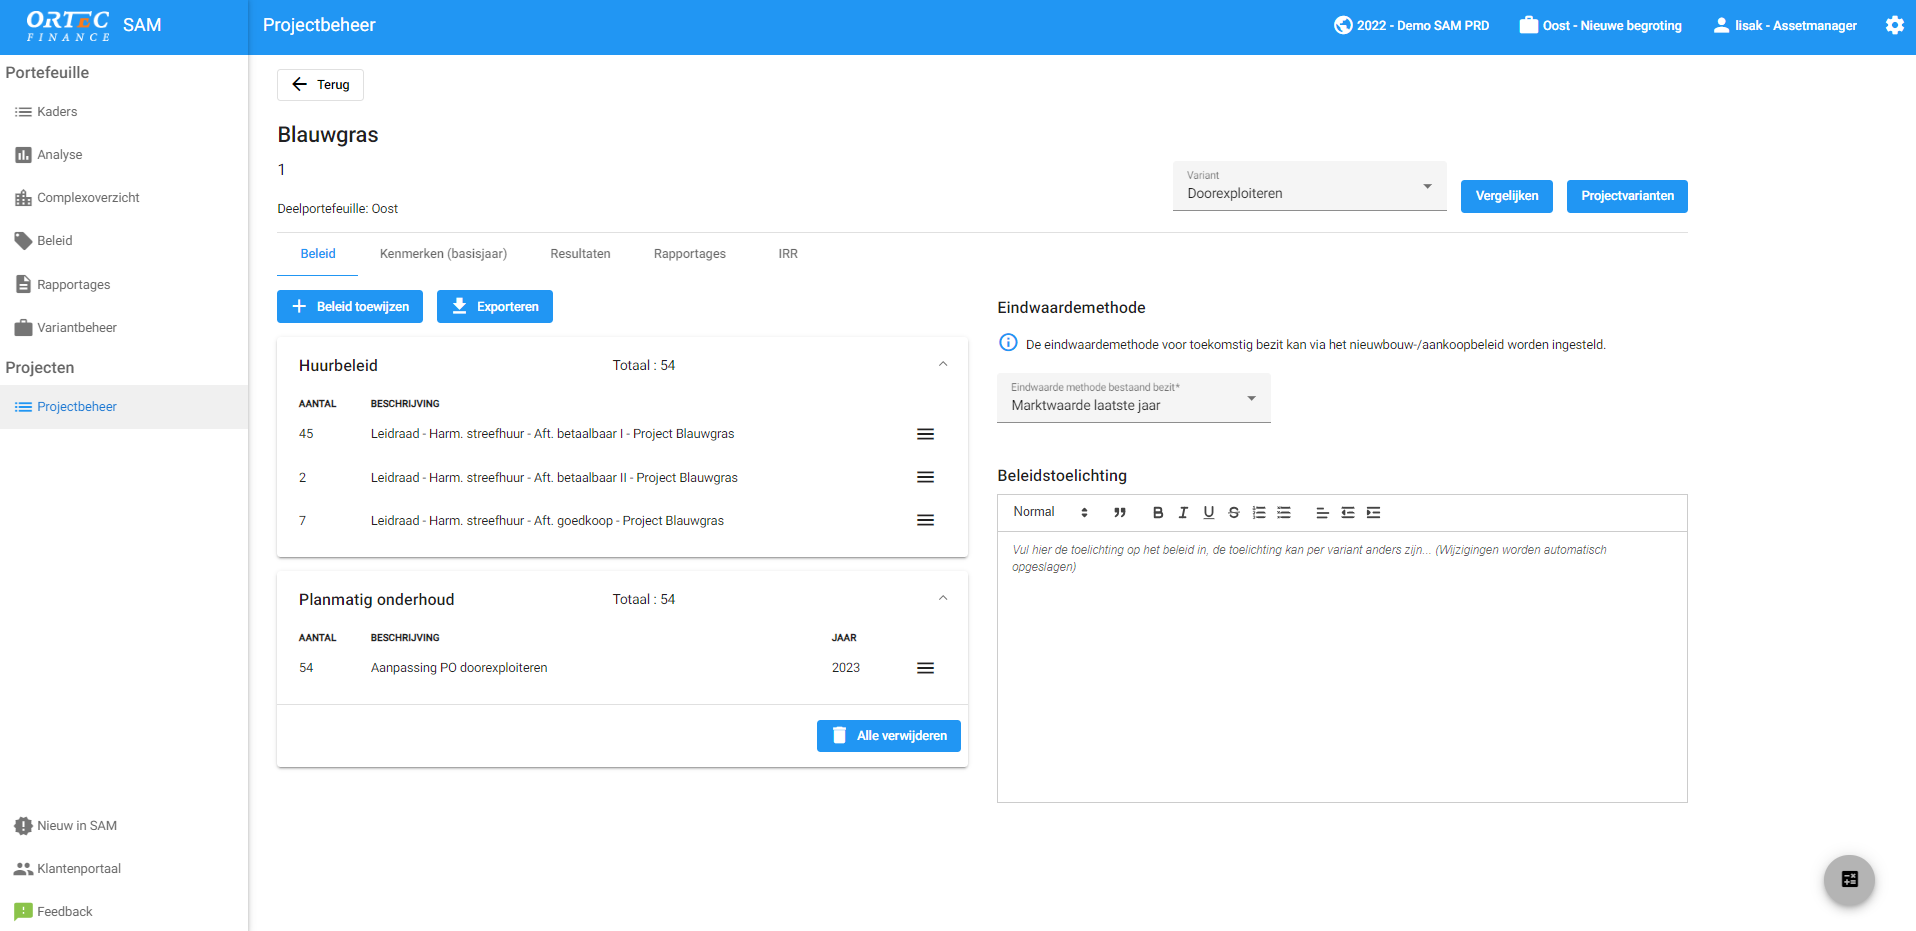Toggle underline text formatting

1208,513
